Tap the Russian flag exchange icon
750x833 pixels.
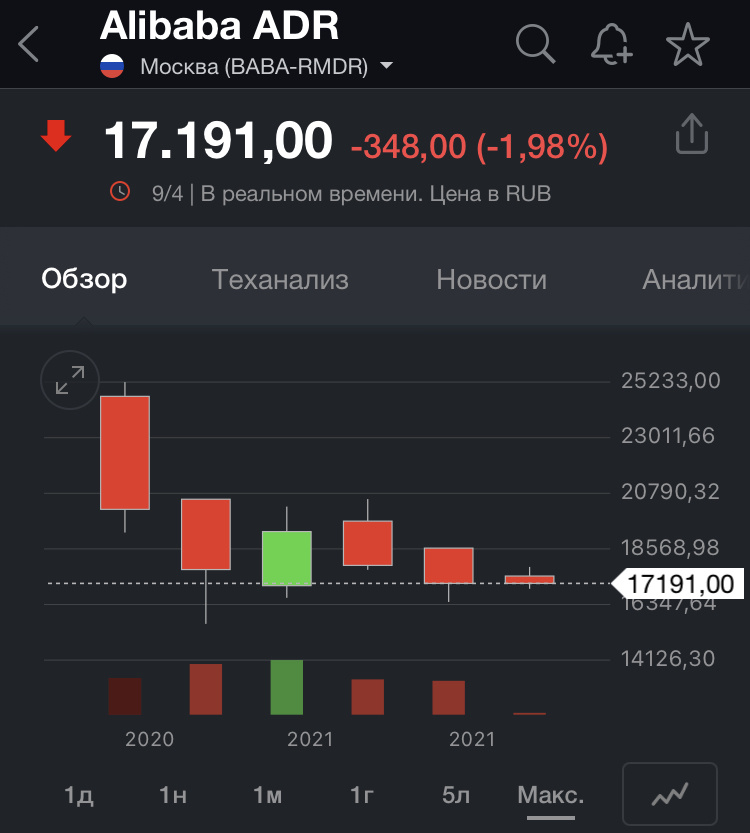point(112,66)
